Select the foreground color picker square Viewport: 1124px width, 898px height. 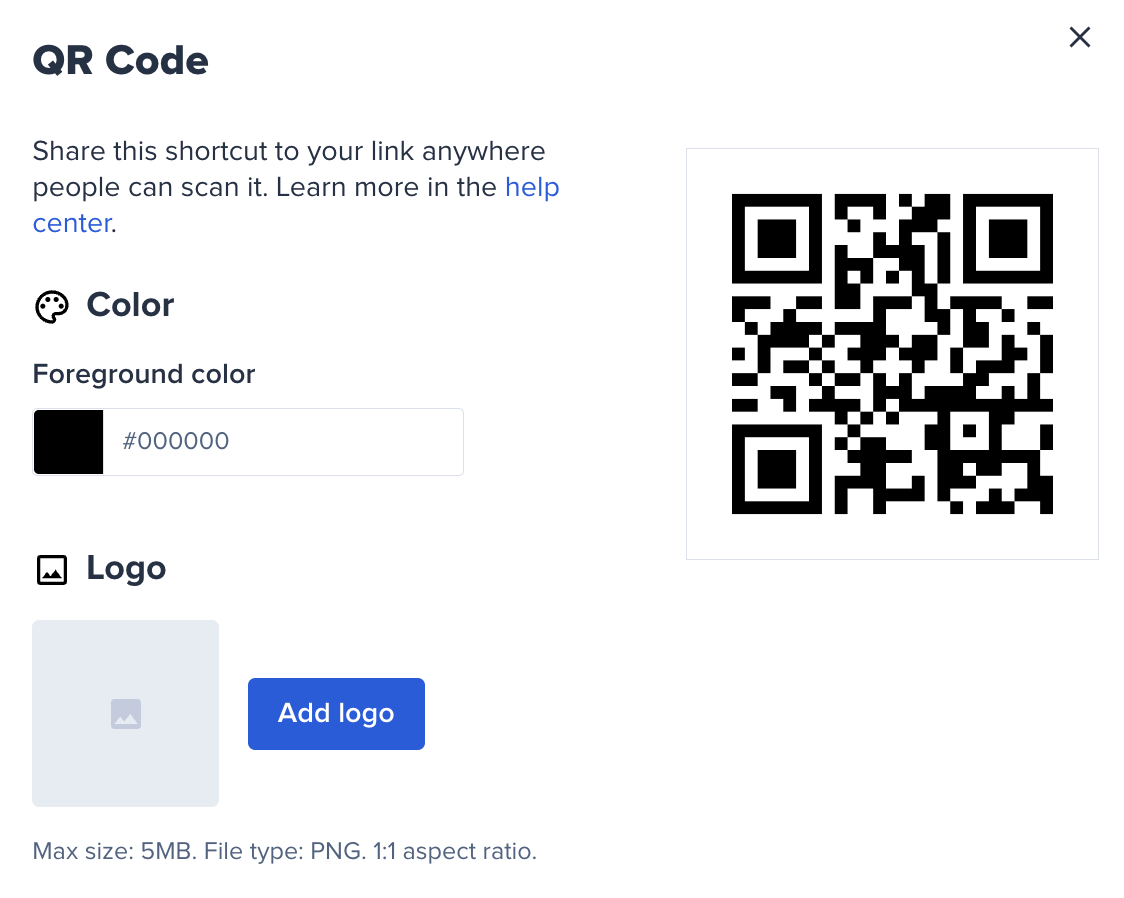point(68,441)
